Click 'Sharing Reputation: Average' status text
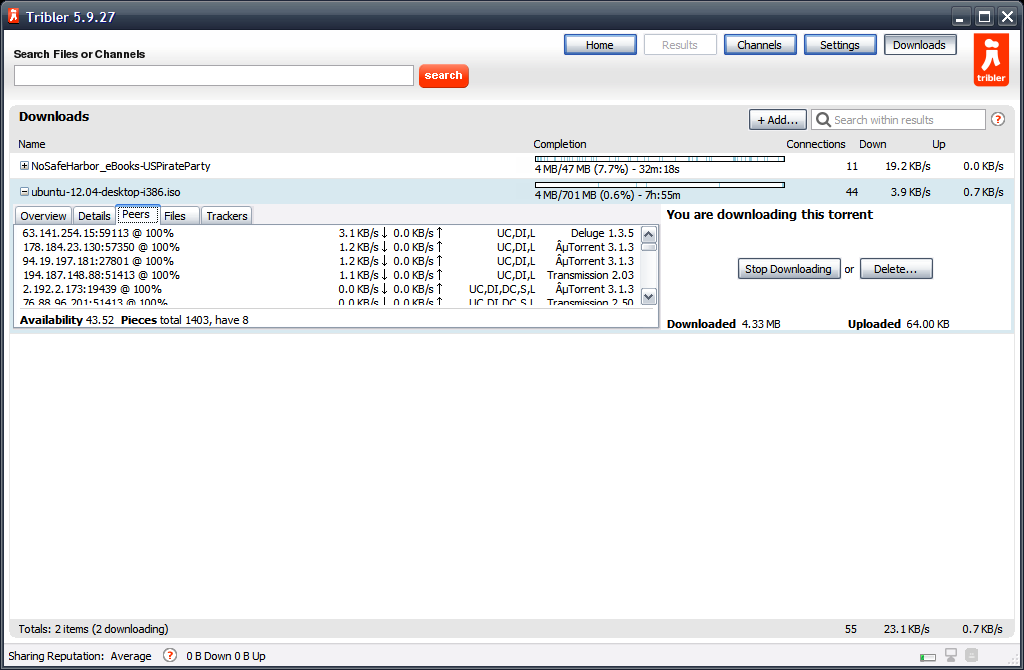1024x670 pixels. 80,656
